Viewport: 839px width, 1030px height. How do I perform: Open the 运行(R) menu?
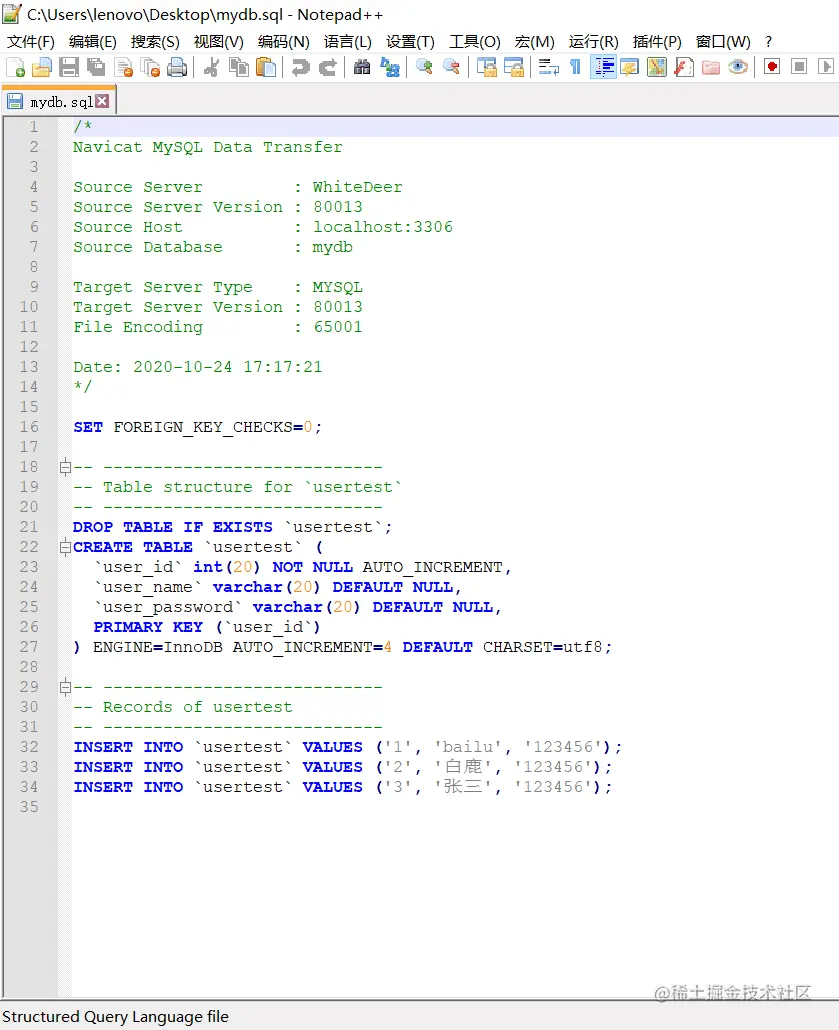coord(594,42)
